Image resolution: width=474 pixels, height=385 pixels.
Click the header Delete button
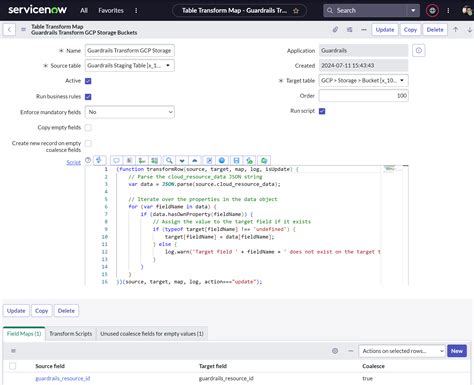click(435, 30)
